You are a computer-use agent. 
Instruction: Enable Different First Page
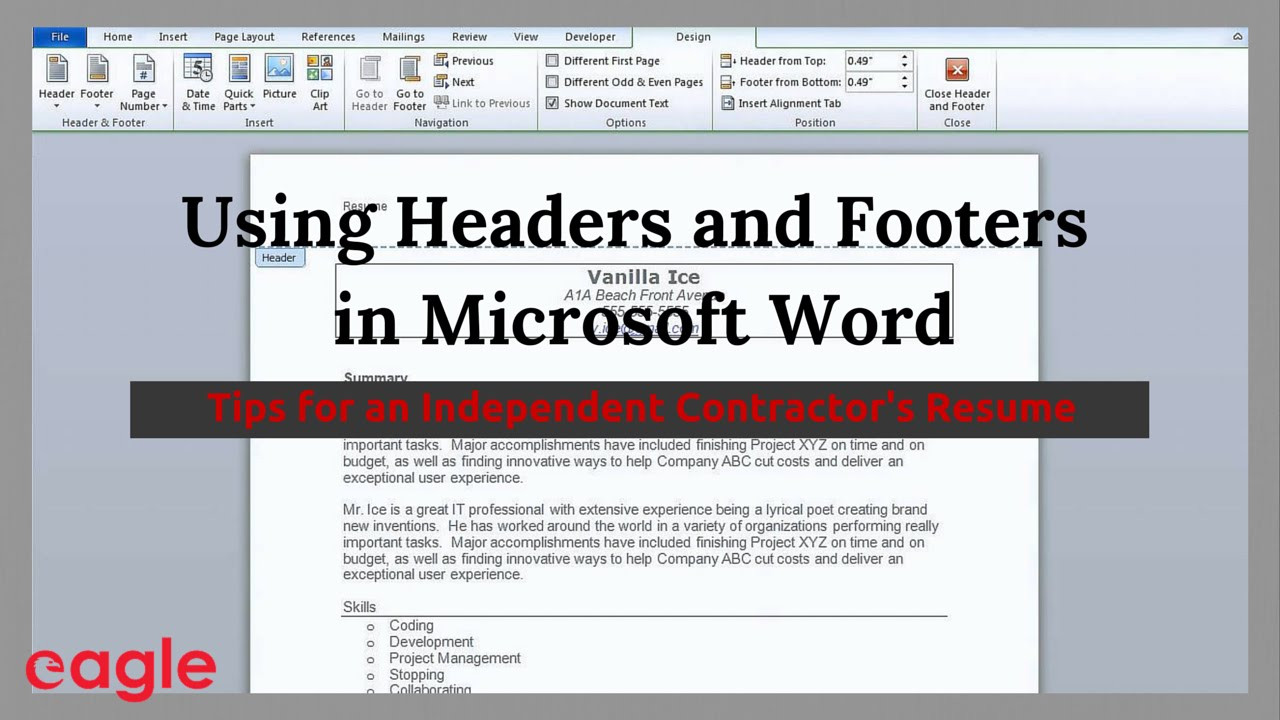[x=552, y=60]
